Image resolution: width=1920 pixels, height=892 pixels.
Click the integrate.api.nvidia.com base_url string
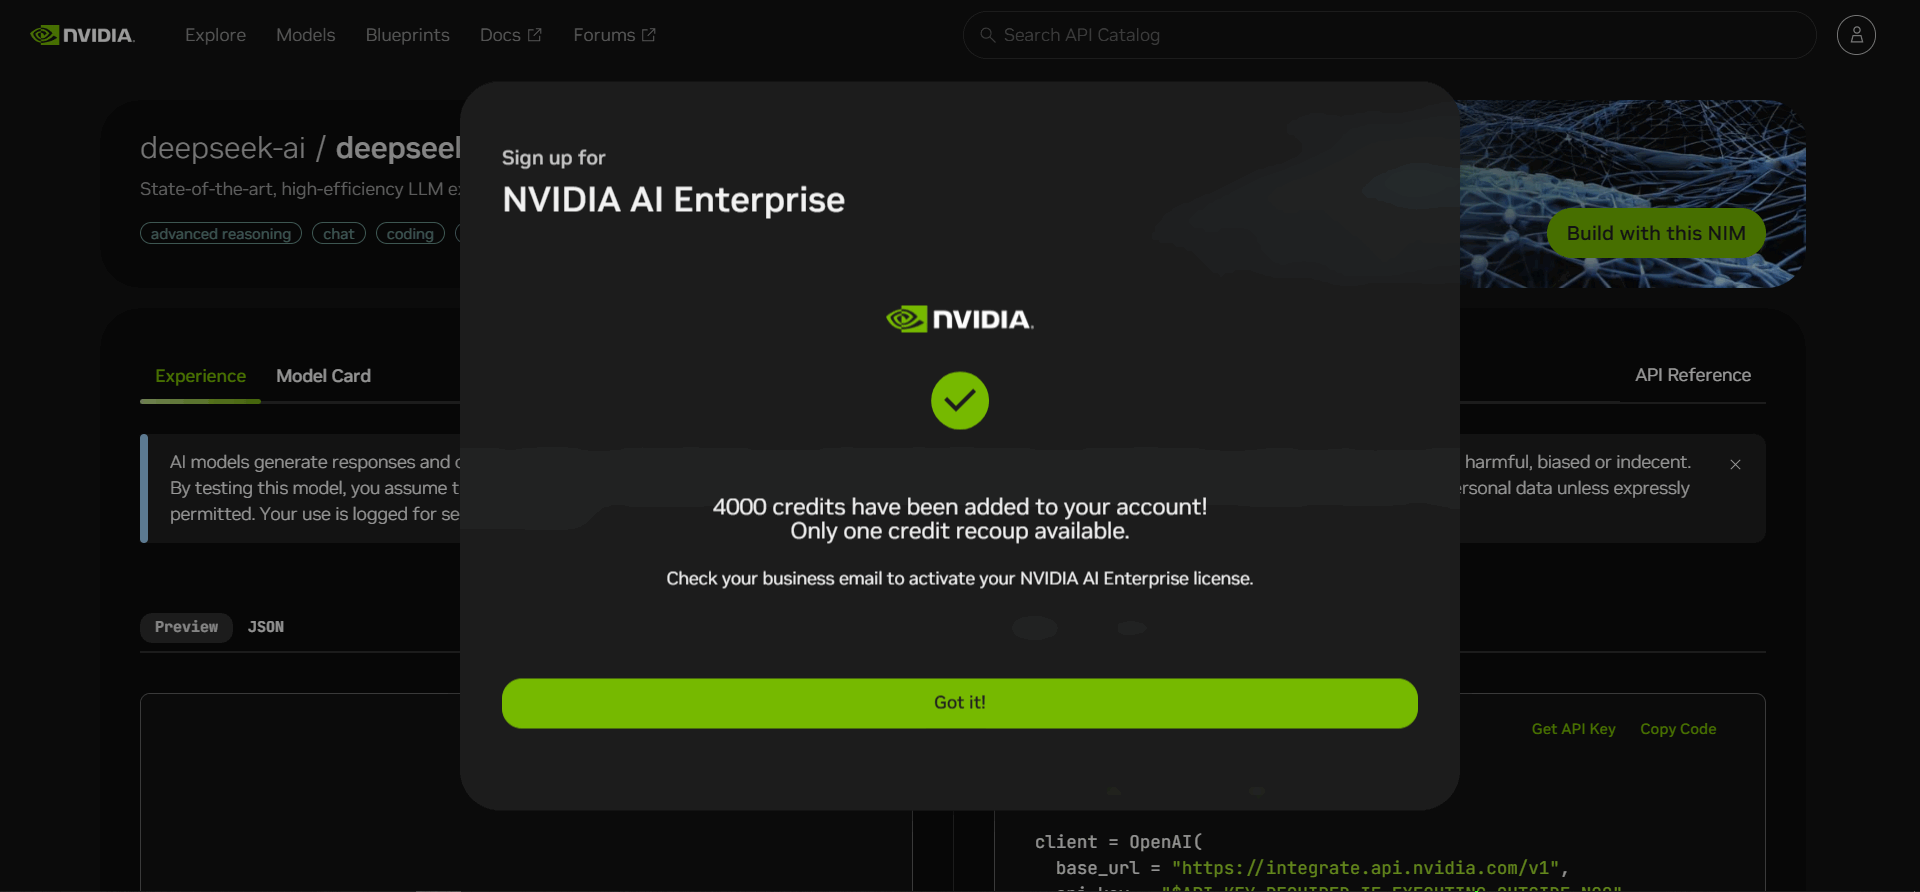1366,868
